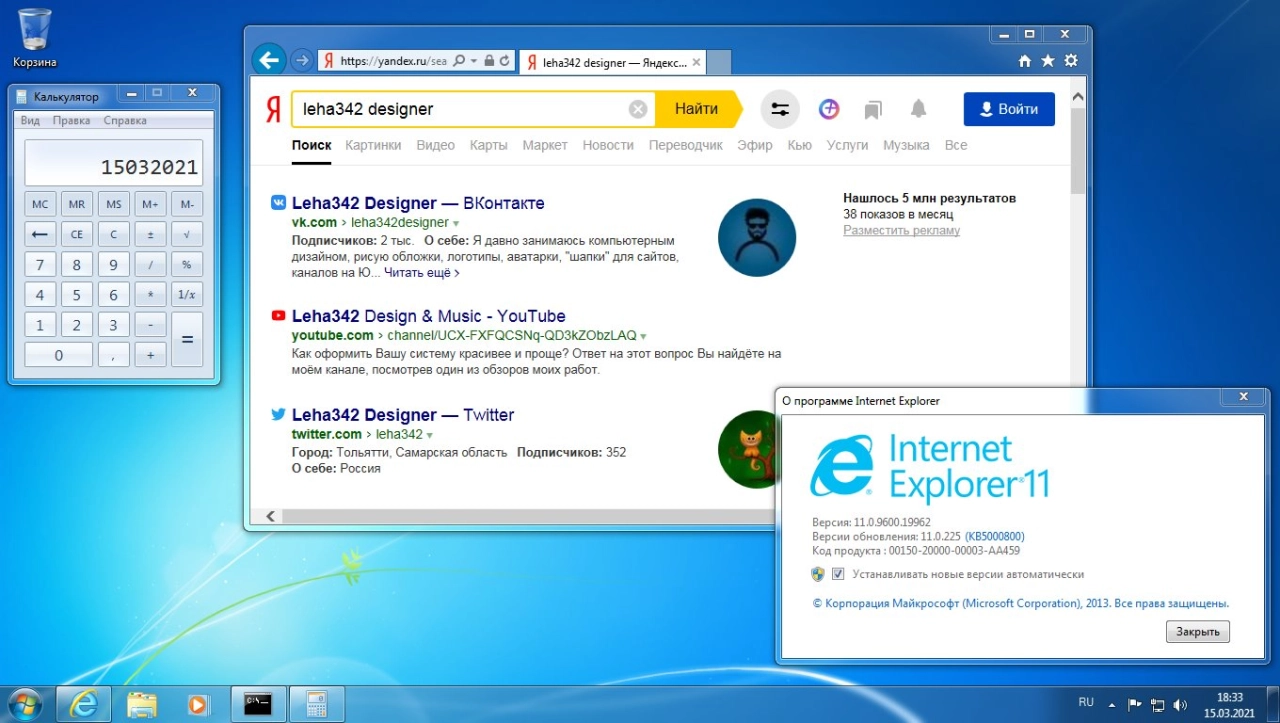Click the yellow Найти search button
Image resolution: width=1280 pixels, height=723 pixels.
(x=697, y=109)
